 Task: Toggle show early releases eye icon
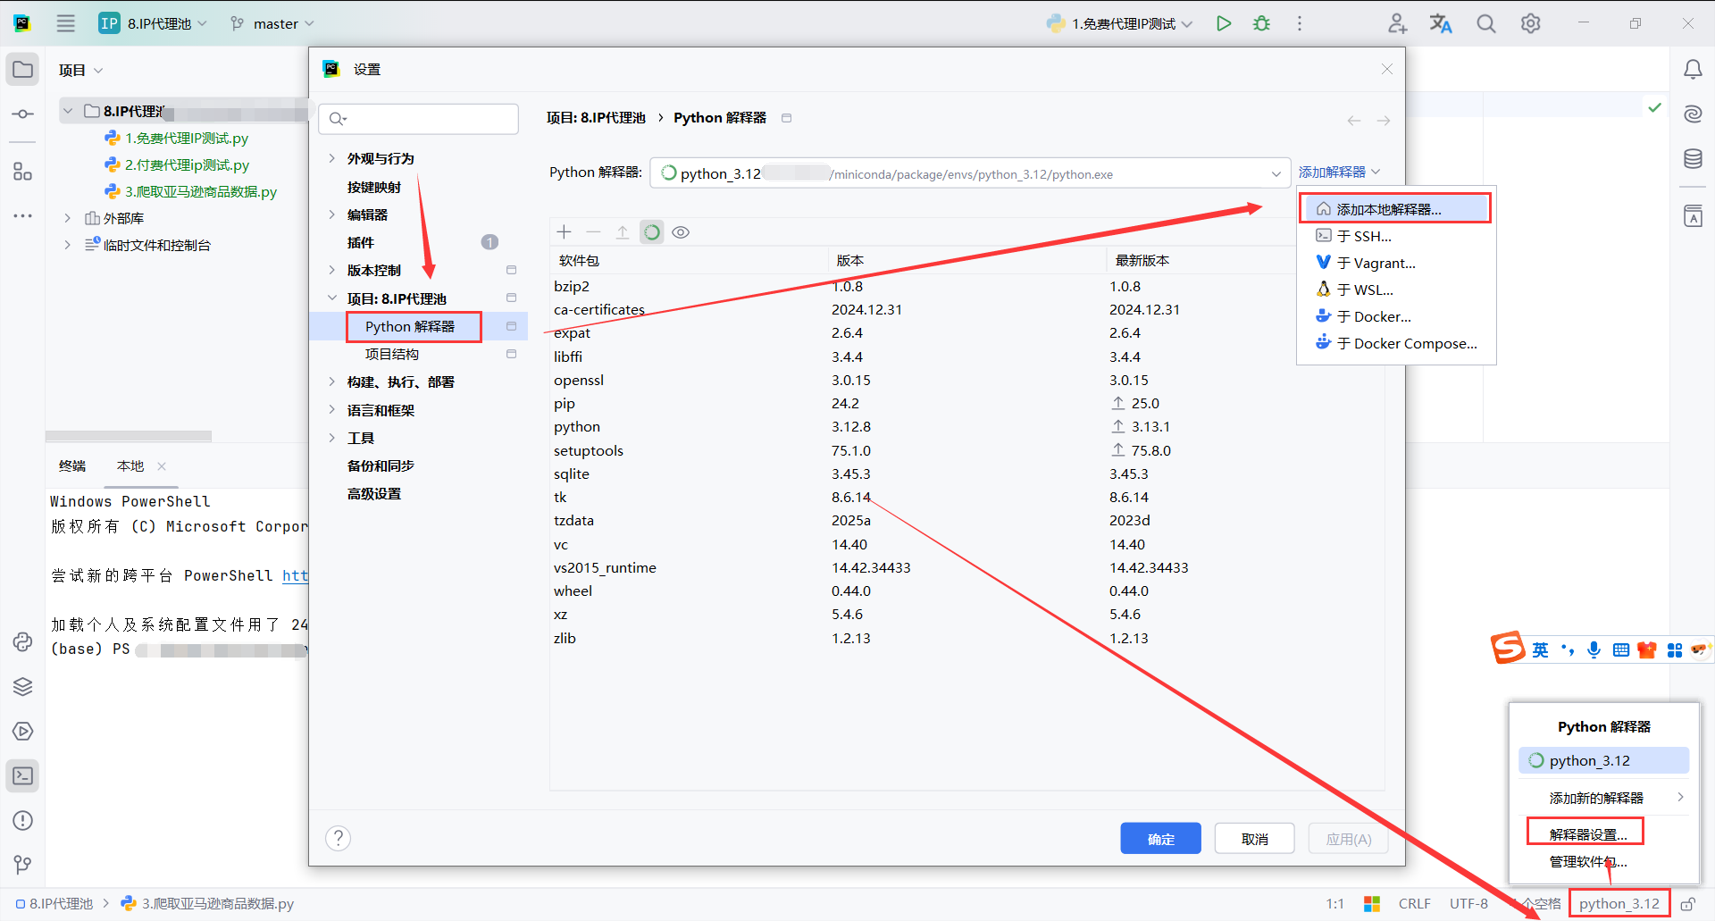pos(681,232)
